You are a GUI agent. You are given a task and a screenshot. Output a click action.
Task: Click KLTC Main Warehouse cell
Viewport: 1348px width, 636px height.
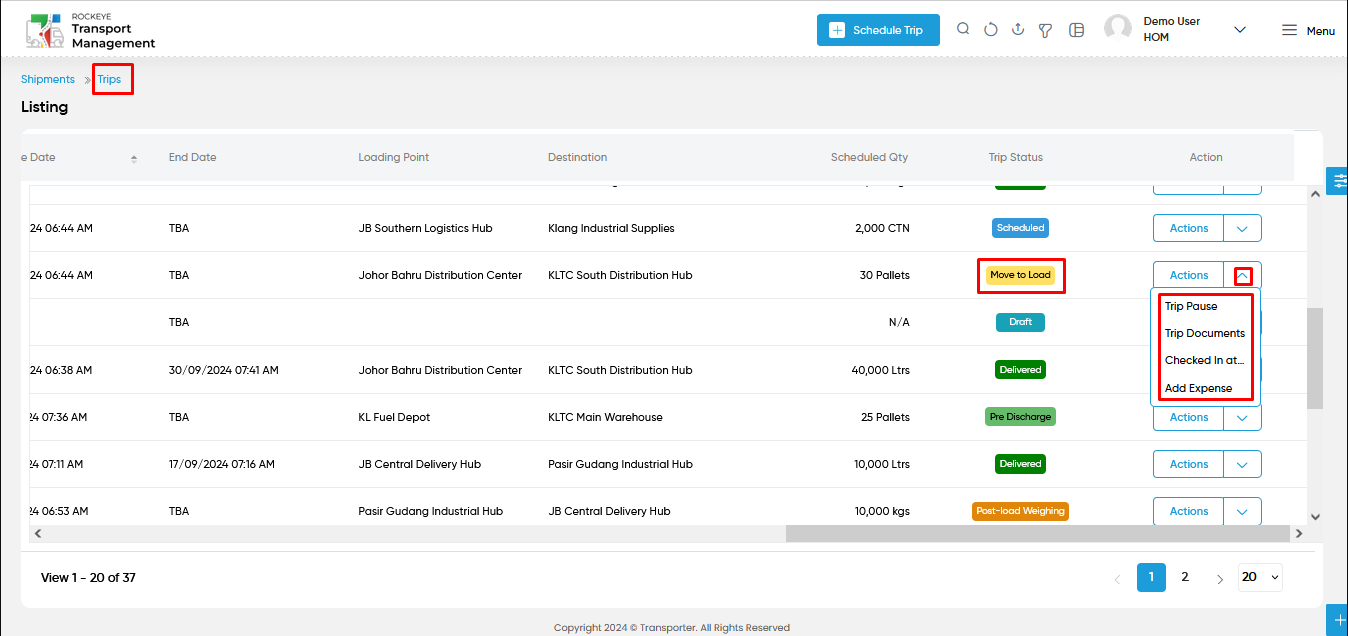[605, 417]
